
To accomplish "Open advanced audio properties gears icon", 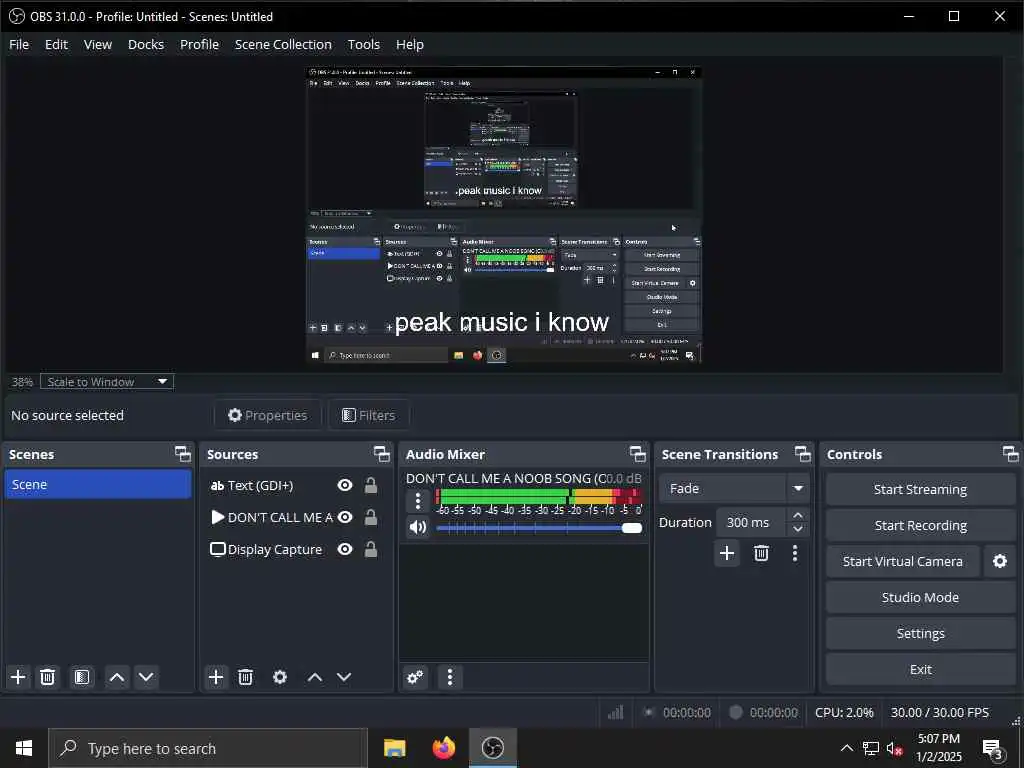I will 415,677.
